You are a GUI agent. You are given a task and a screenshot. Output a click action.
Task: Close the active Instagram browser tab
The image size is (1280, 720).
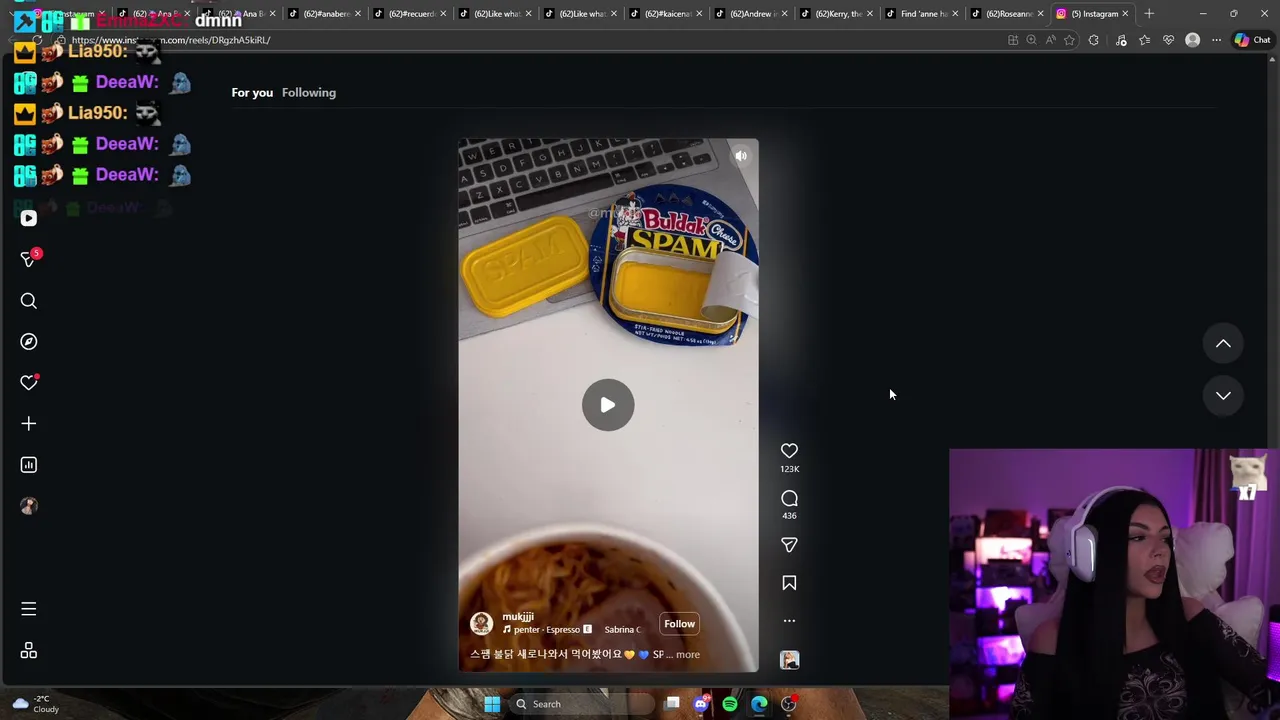(1125, 14)
